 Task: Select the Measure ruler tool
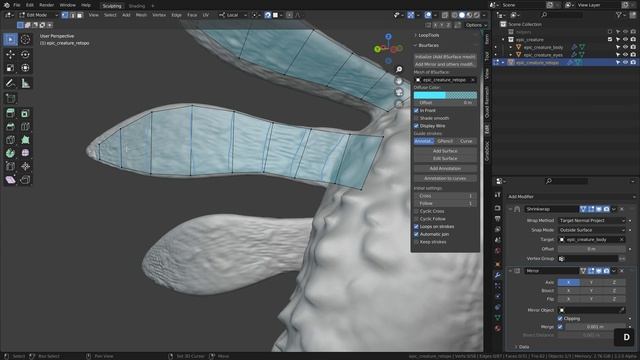pos(25,83)
